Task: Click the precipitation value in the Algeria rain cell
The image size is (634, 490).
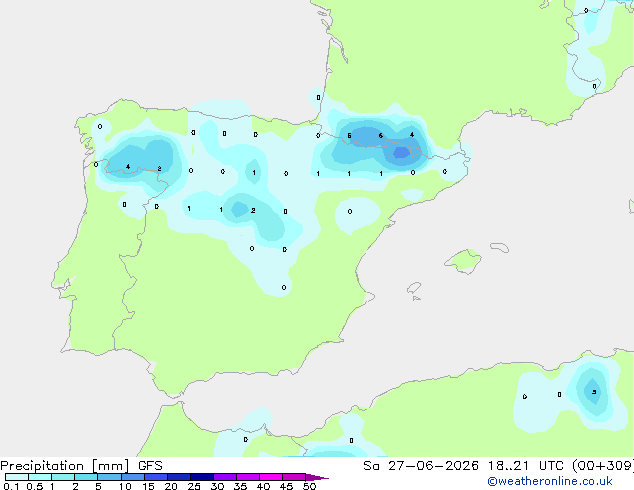Action: tap(594, 392)
